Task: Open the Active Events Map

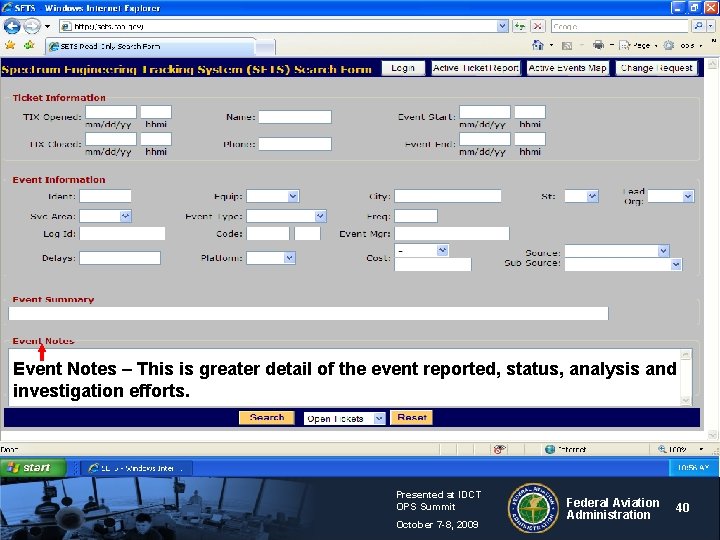Action: (568, 68)
